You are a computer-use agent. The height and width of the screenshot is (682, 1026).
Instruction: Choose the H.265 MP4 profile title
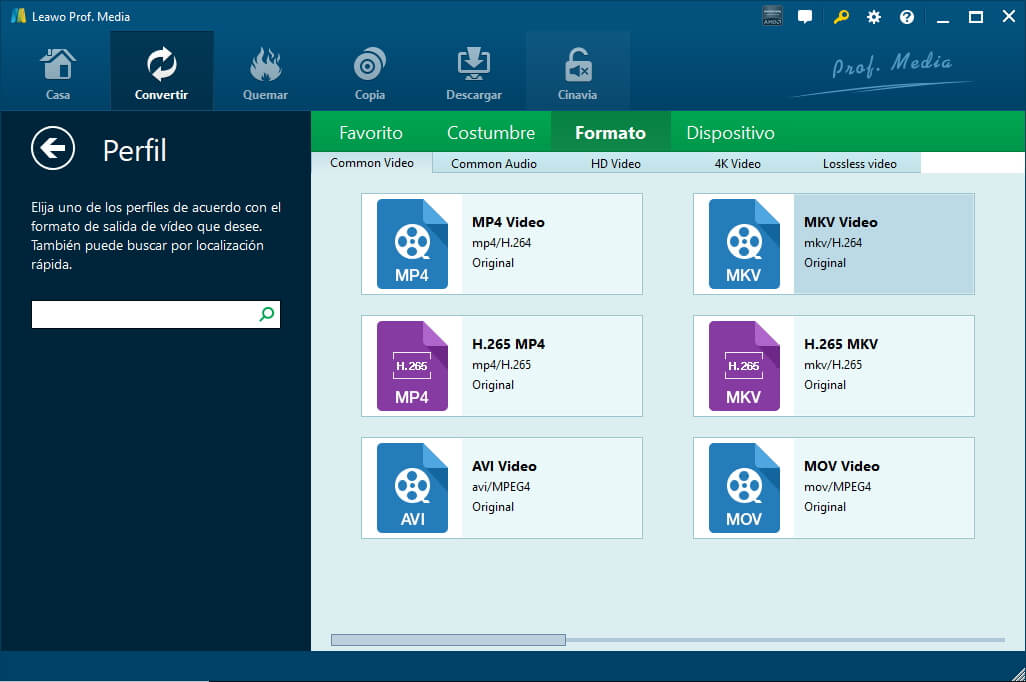click(x=508, y=344)
